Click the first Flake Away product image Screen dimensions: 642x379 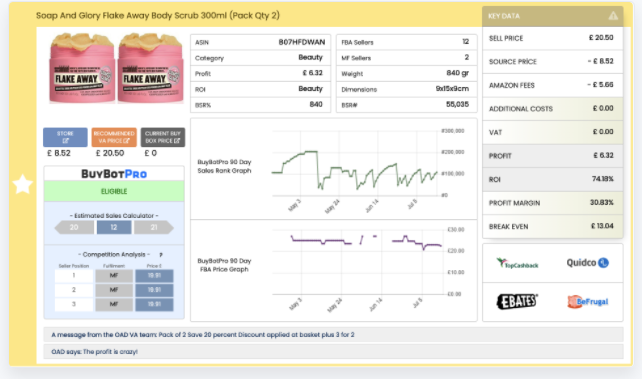pyautogui.click(x=82, y=68)
